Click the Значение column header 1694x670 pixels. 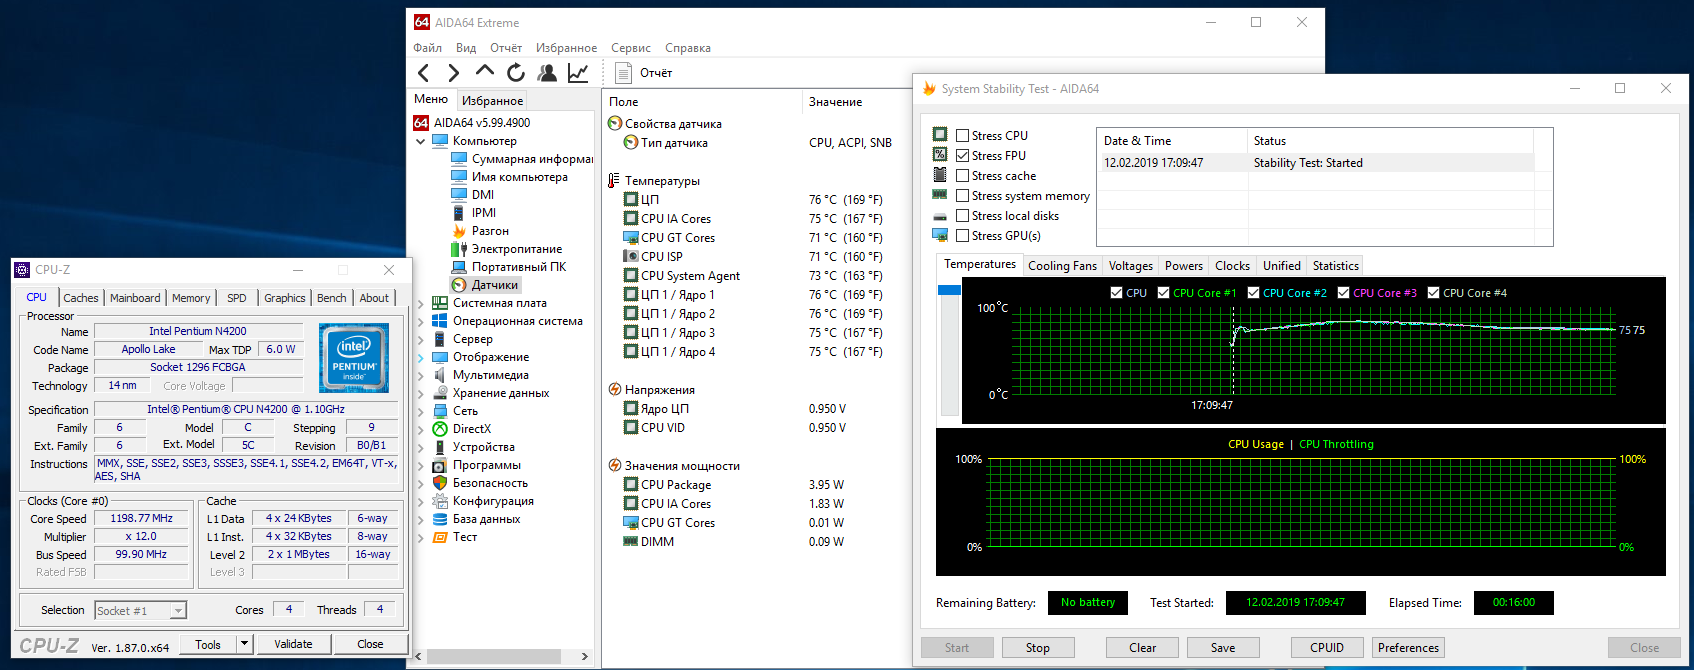click(x=835, y=102)
